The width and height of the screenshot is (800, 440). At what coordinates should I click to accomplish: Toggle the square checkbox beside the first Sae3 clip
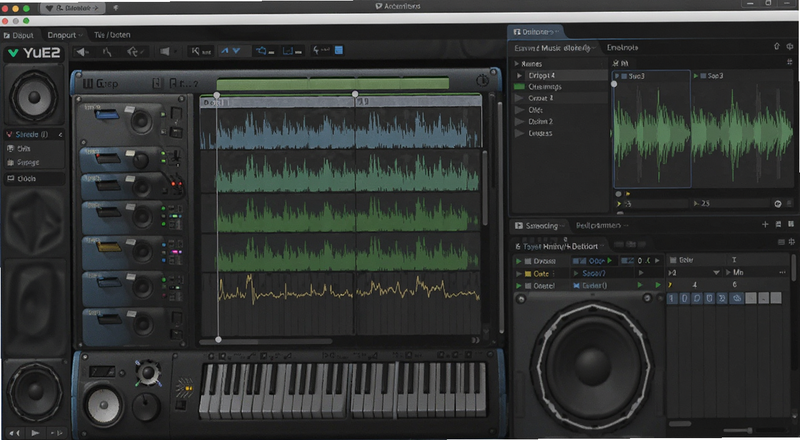[x=624, y=76]
